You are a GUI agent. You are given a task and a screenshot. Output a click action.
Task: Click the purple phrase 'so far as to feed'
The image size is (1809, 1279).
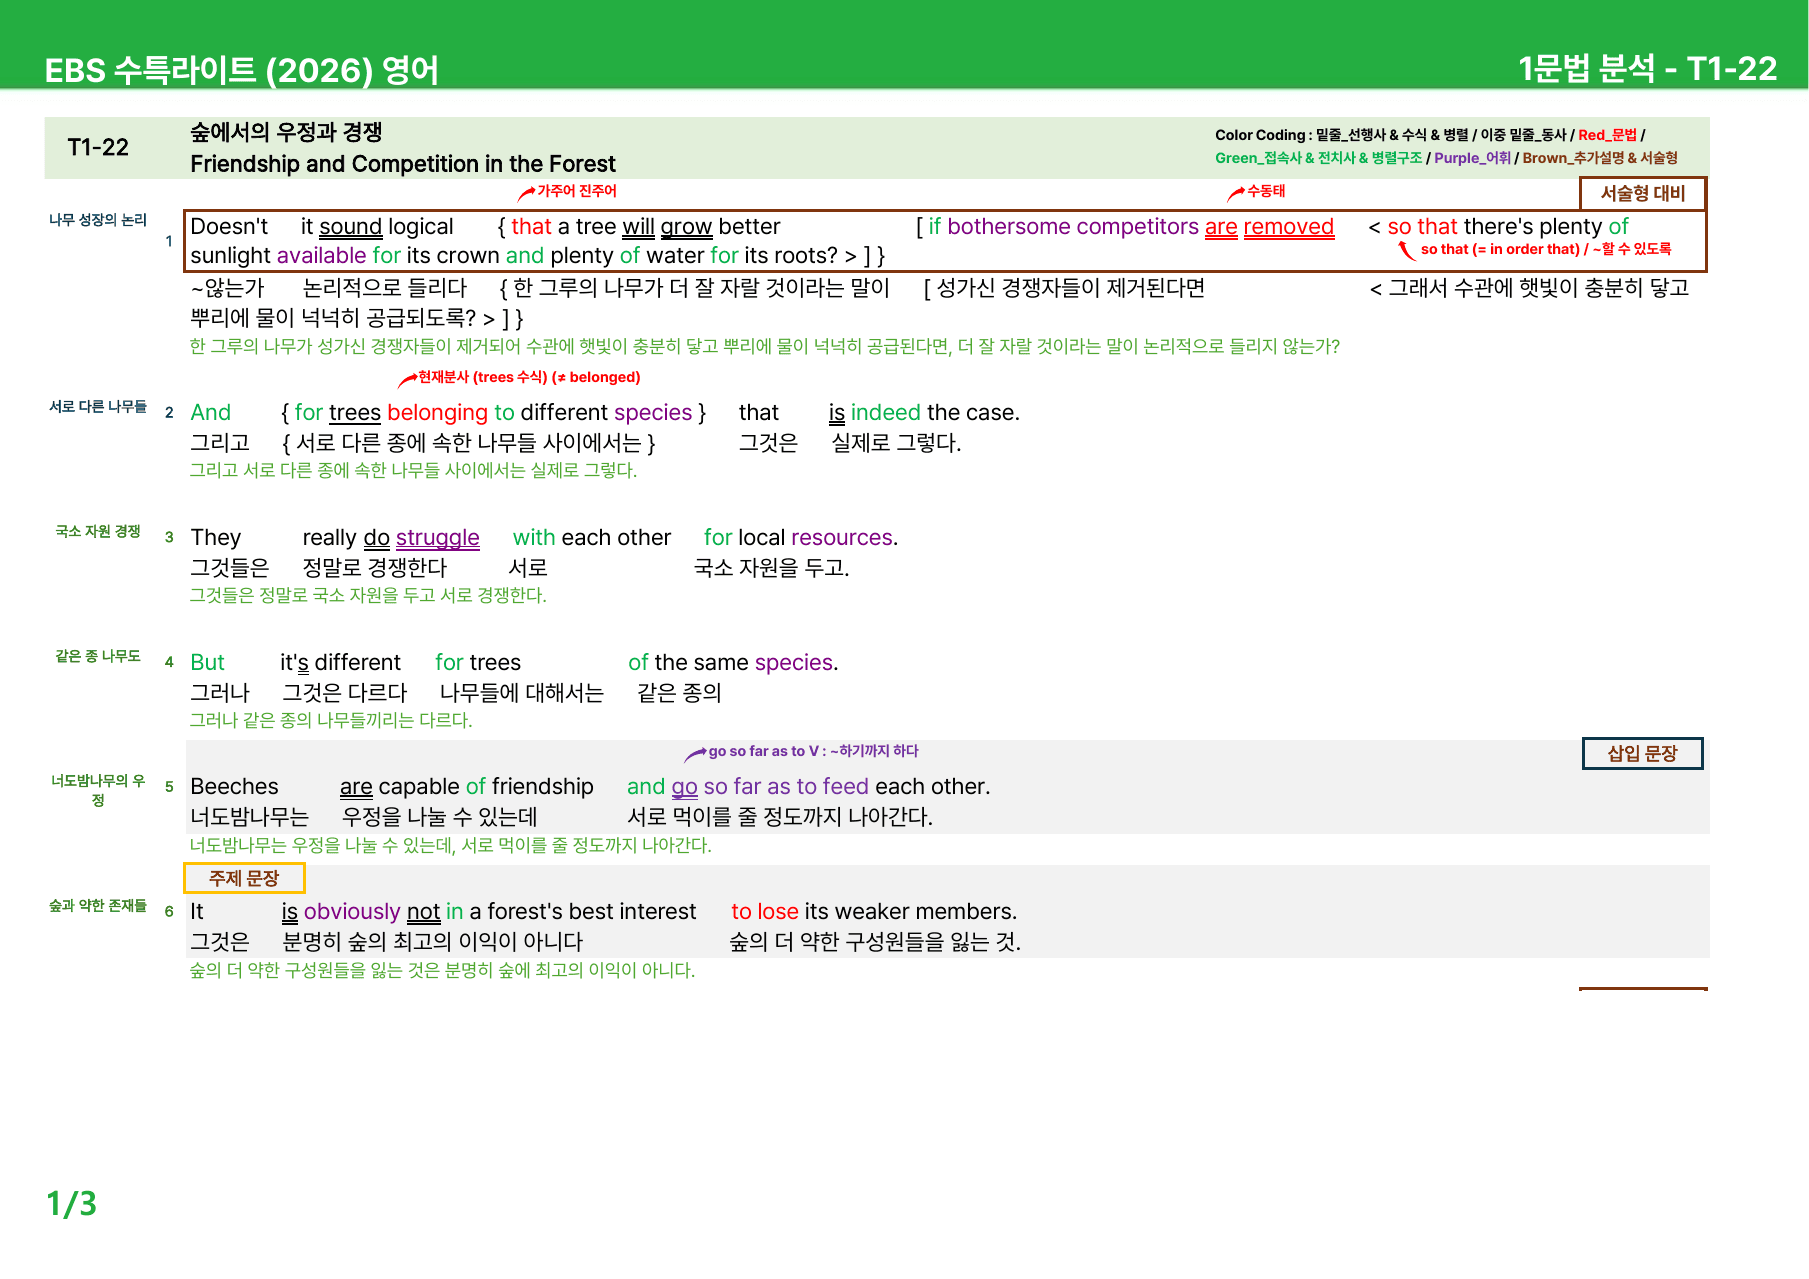(x=786, y=787)
